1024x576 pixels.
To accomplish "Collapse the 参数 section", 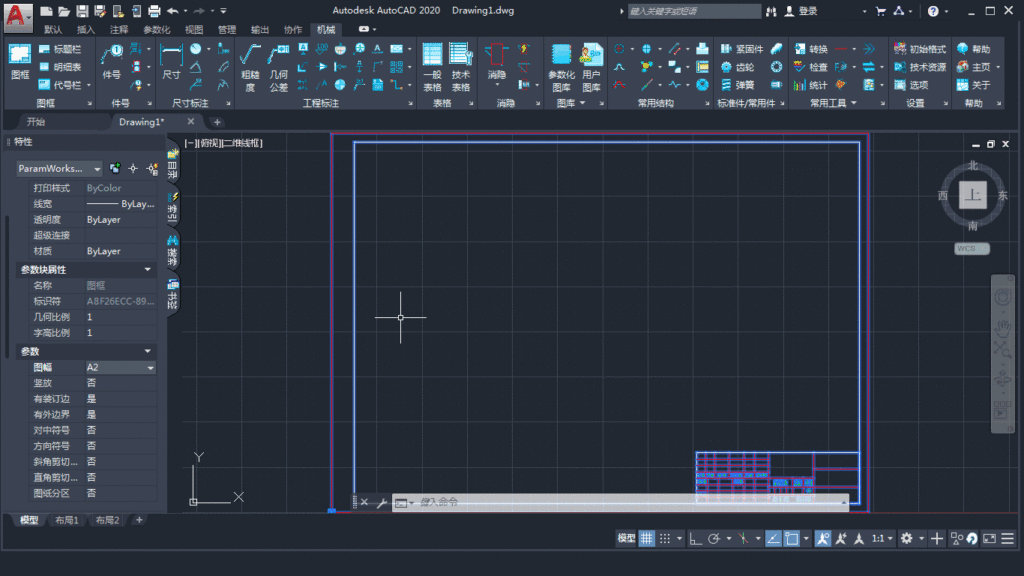I will pos(148,351).
